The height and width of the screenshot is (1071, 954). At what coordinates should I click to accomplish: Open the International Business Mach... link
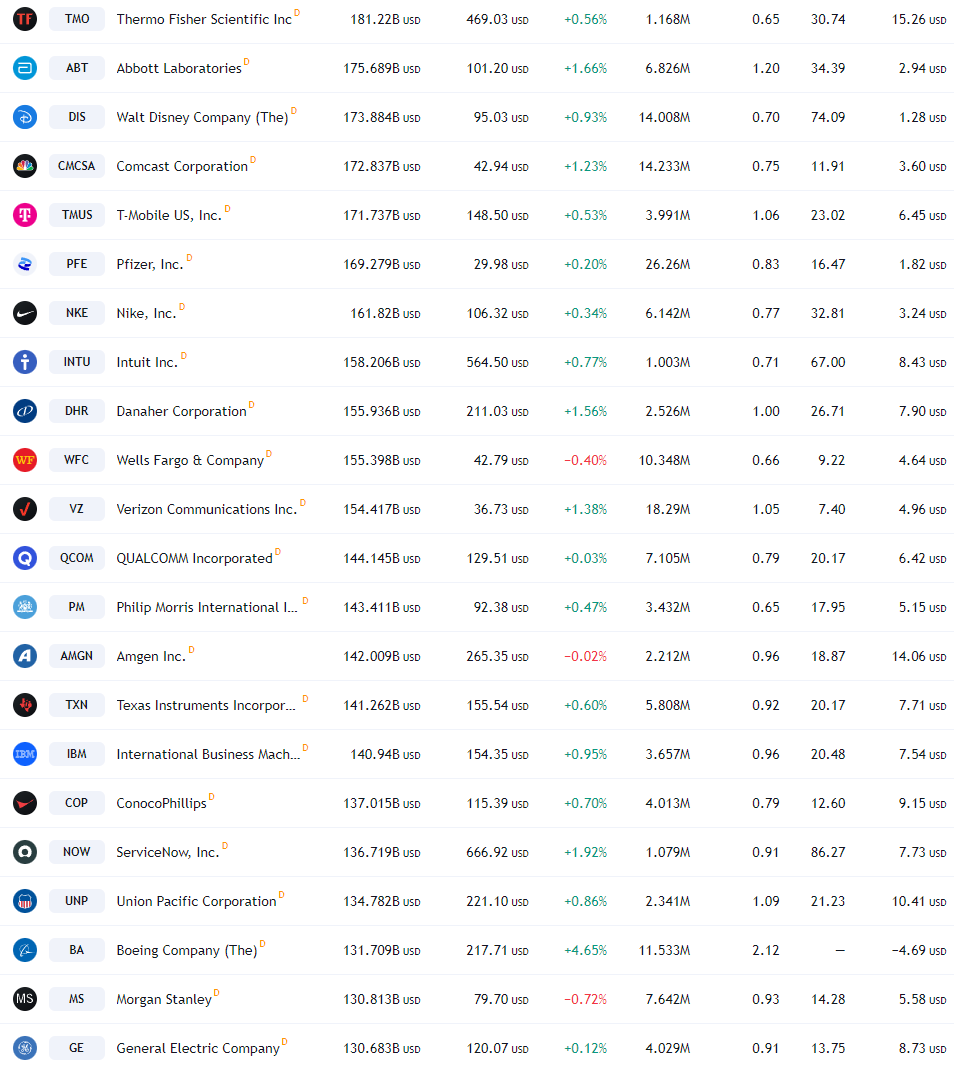pyautogui.click(x=208, y=754)
